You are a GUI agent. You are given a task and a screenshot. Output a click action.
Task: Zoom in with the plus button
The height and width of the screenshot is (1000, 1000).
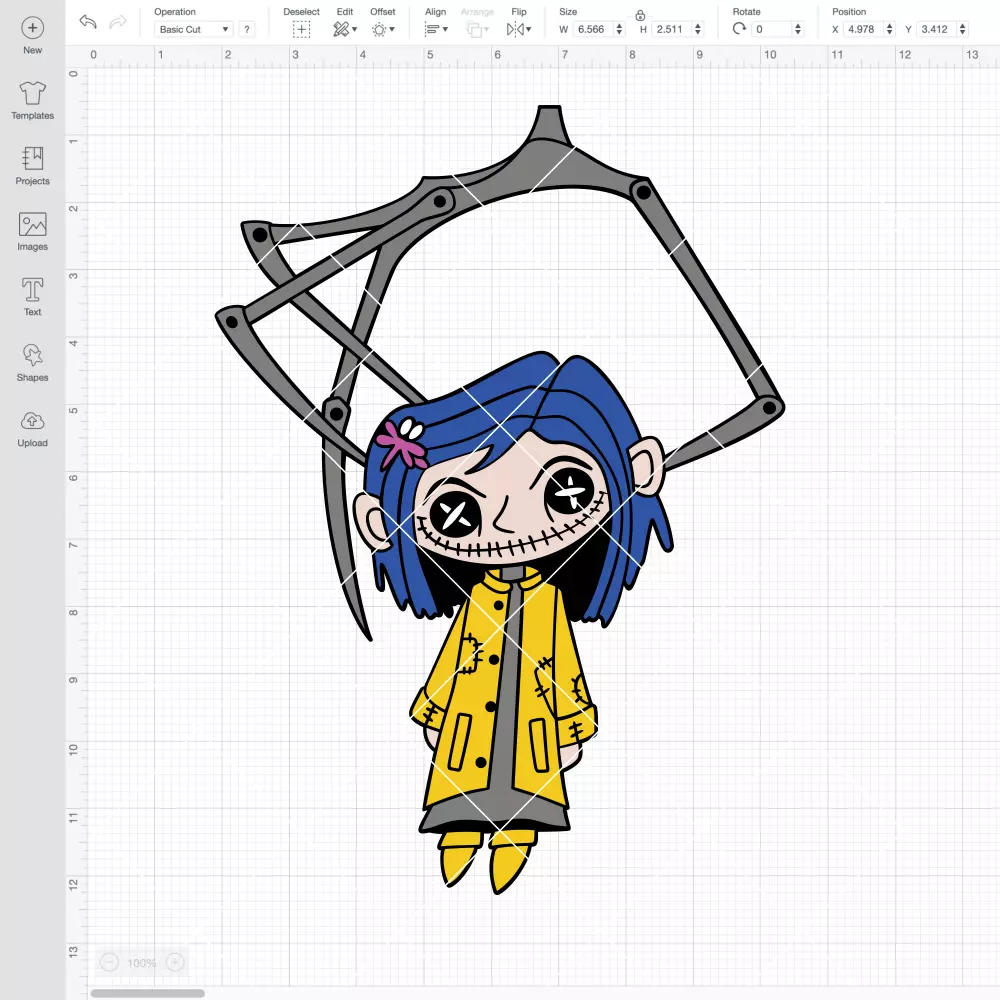175,962
